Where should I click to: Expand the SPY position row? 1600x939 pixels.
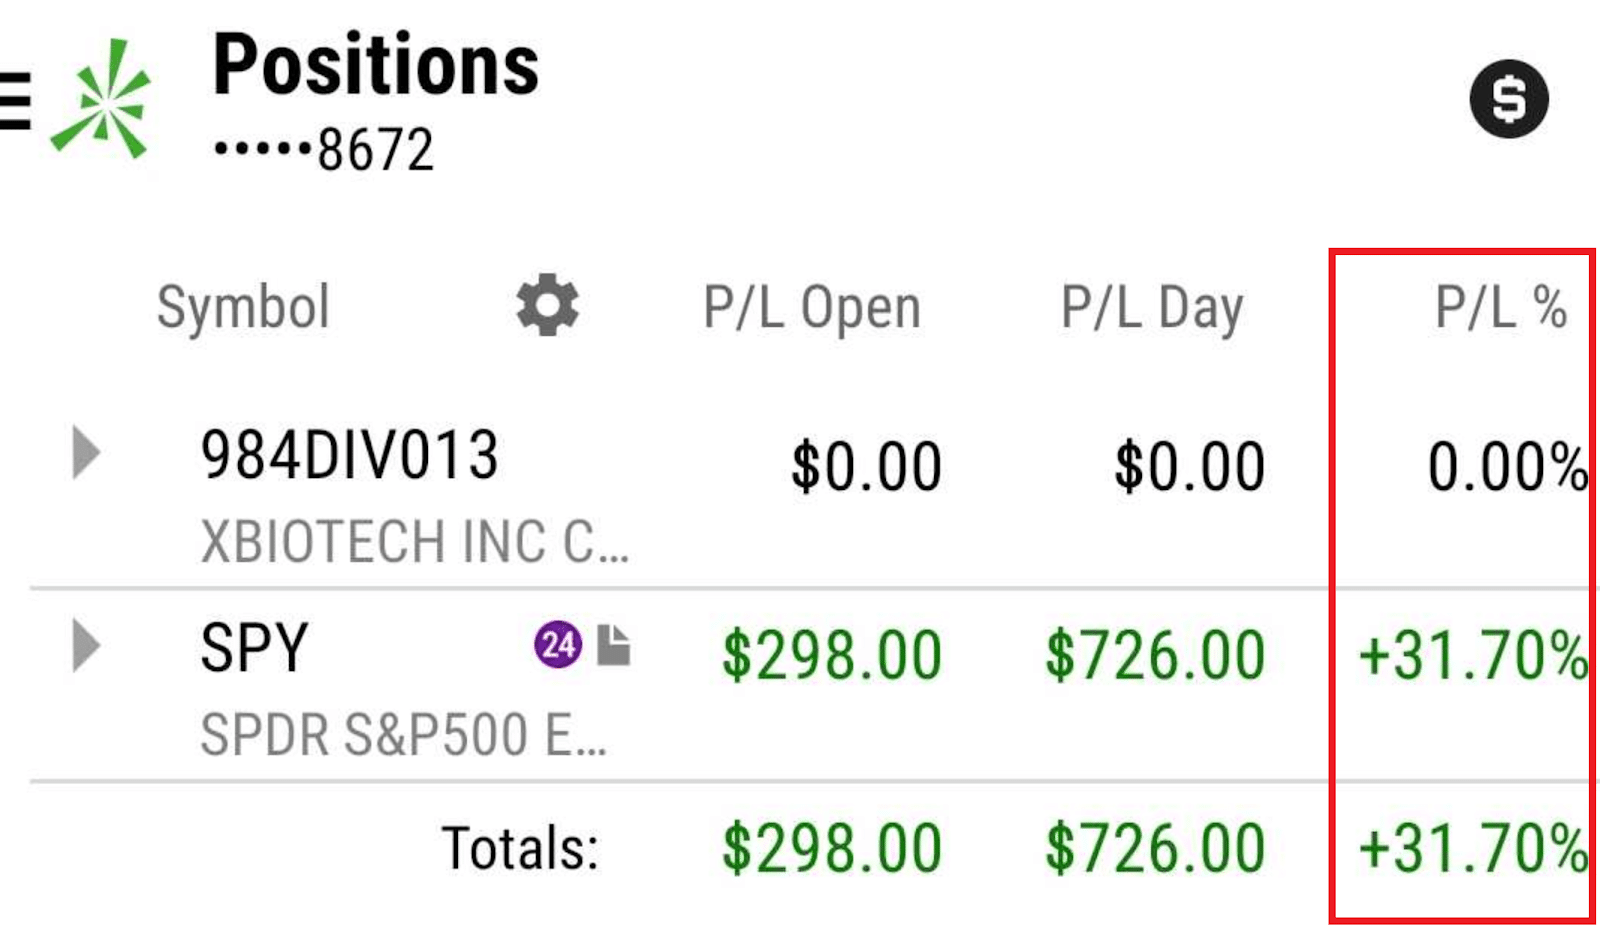coord(87,645)
